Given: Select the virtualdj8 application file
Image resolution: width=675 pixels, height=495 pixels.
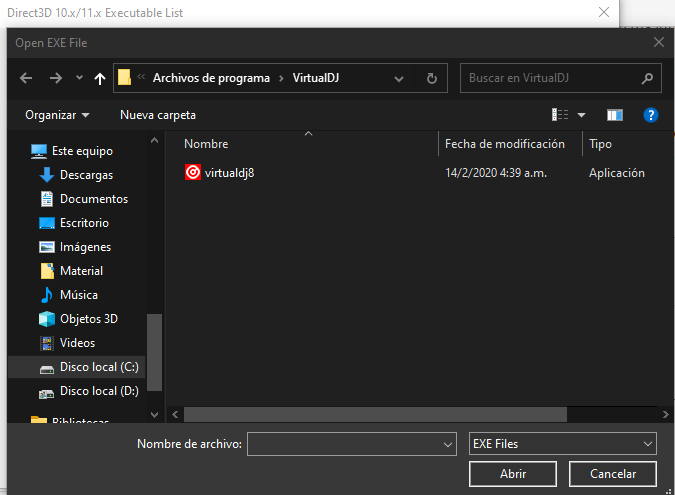Looking at the screenshot, I should (229, 173).
